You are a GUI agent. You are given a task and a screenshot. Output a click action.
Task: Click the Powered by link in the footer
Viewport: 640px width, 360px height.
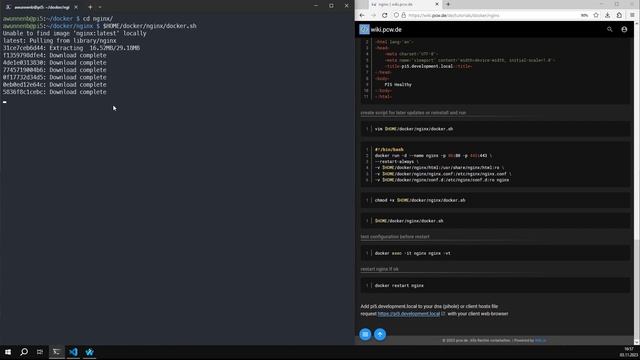(540, 340)
